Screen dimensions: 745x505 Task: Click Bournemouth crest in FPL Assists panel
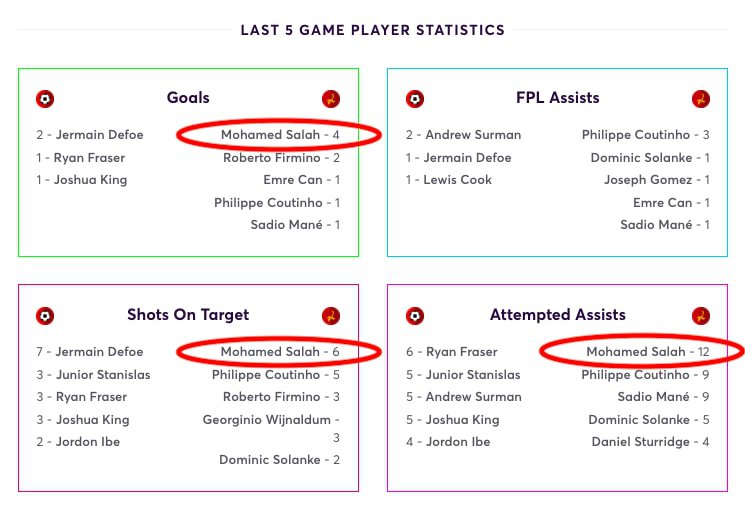(415, 99)
